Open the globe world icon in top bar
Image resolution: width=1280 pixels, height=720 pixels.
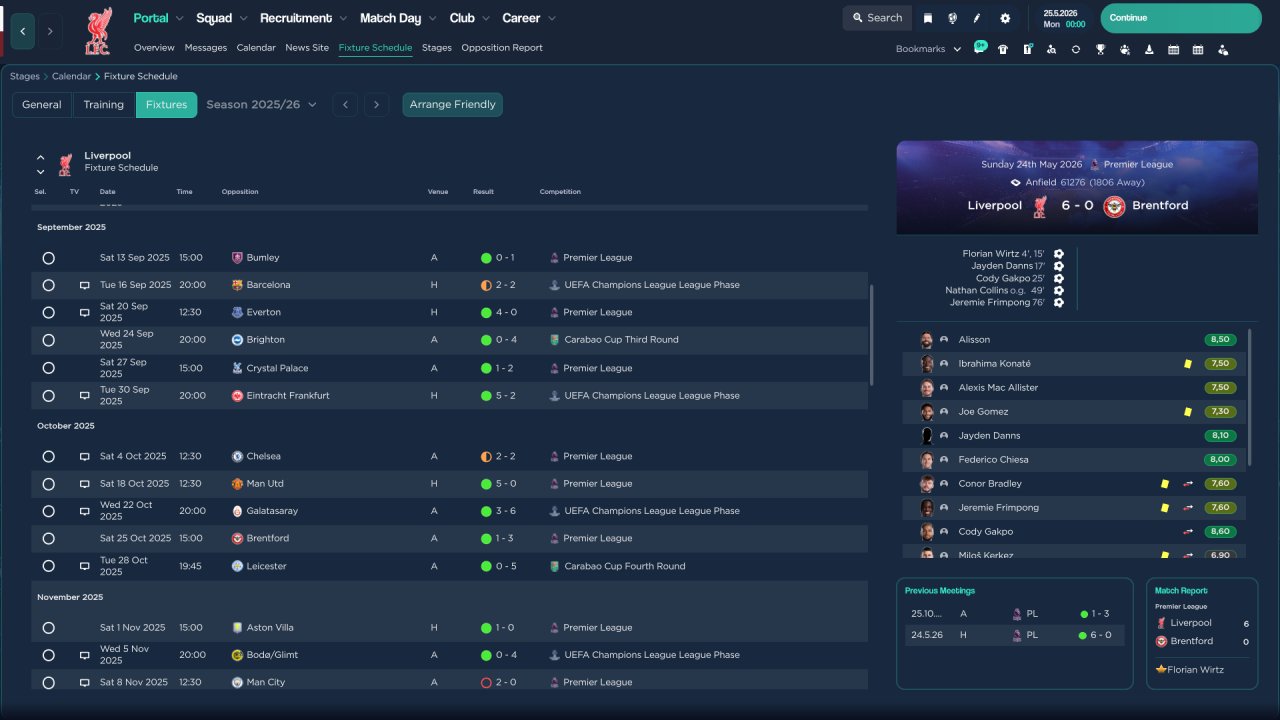[952, 18]
